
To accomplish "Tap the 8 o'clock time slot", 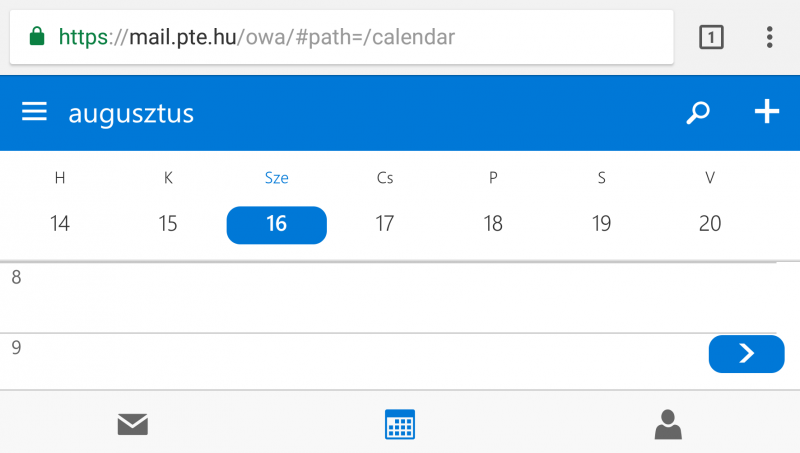I will pos(400,298).
